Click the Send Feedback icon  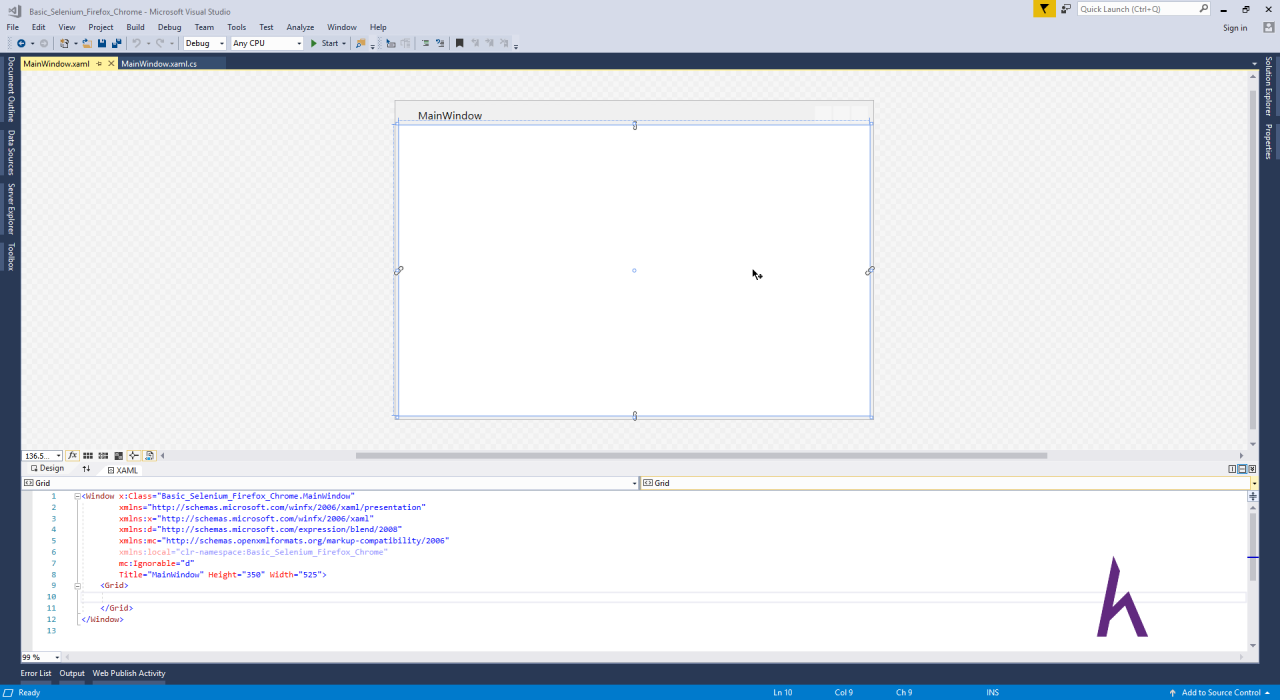tap(1065, 9)
